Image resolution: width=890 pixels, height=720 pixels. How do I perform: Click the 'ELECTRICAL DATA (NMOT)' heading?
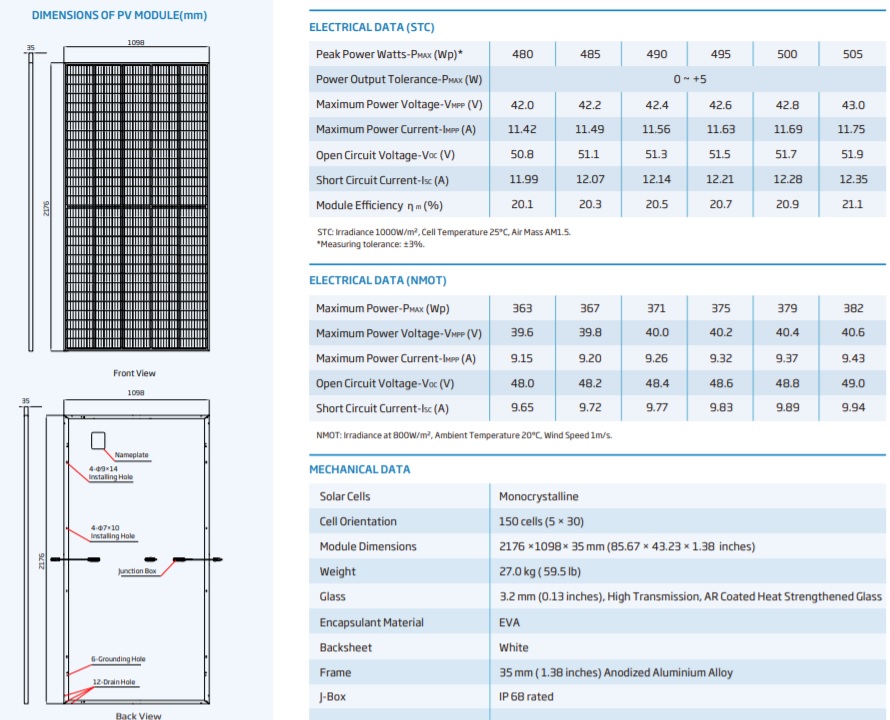(378, 281)
